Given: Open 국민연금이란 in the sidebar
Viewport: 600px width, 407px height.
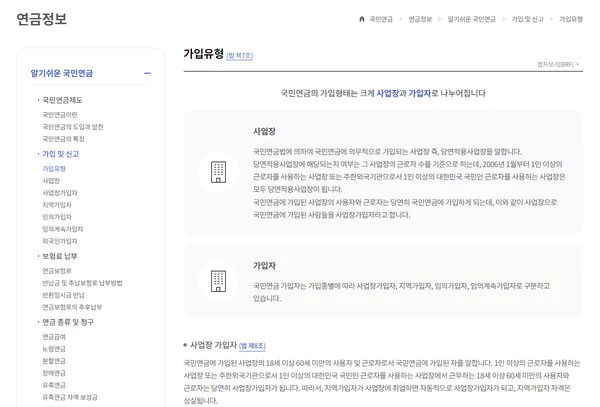Looking at the screenshot, I should [60, 115].
